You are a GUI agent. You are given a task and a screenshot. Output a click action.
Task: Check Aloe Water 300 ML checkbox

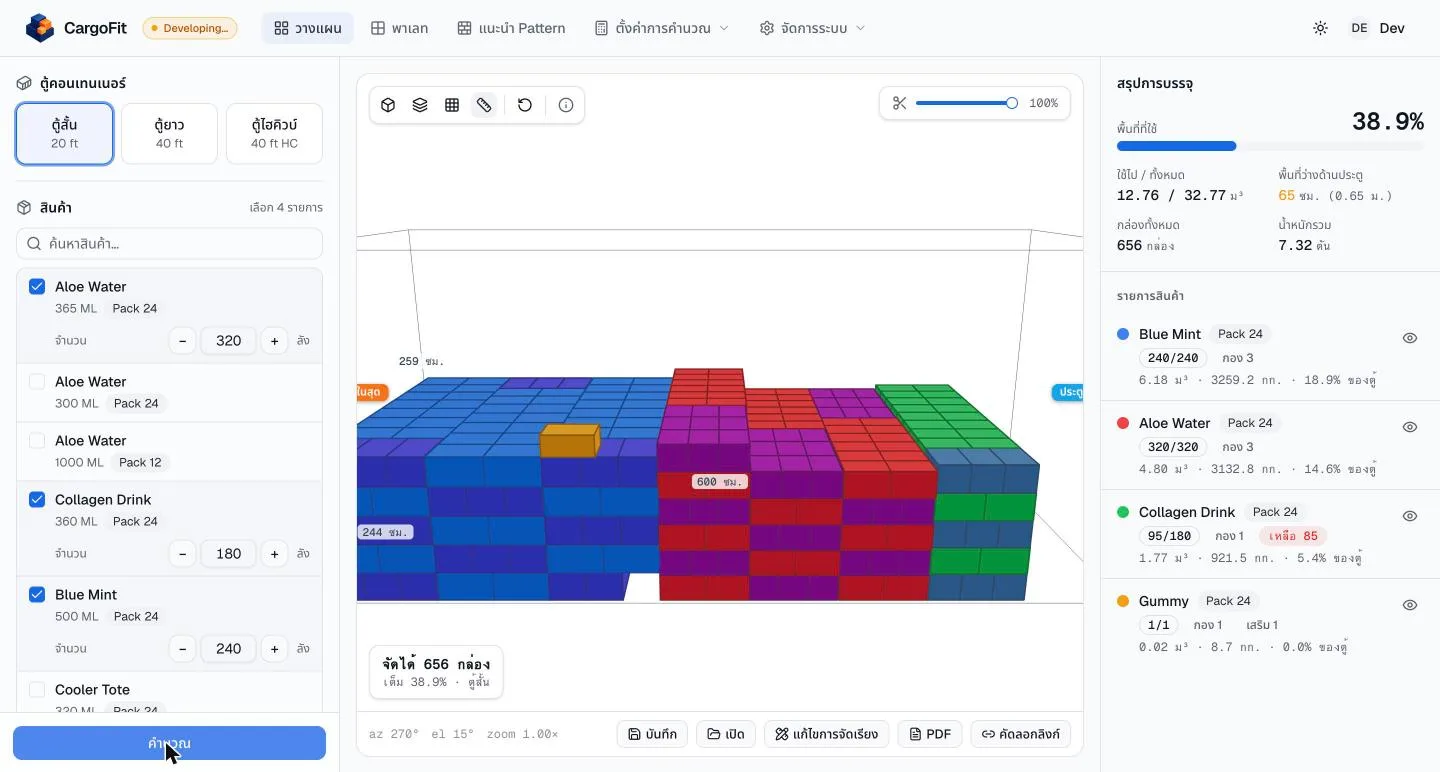[37, 382]
